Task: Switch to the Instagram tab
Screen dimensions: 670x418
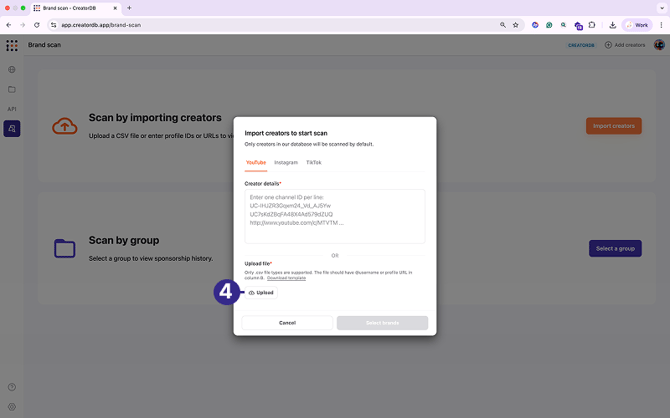Action: (286, 162)
